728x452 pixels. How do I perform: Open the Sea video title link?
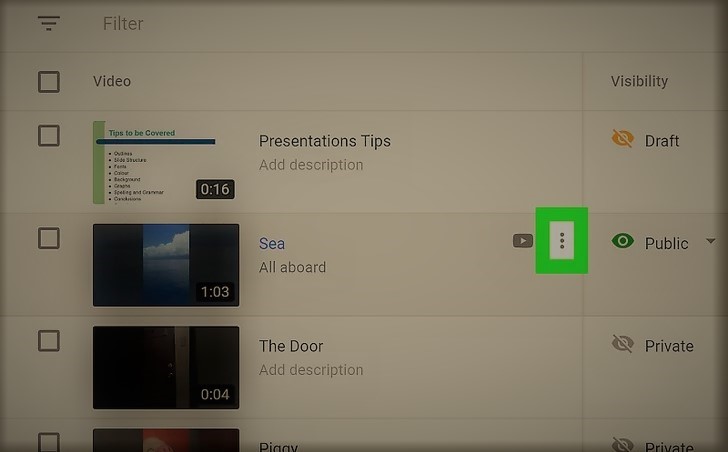pos(272,243)
